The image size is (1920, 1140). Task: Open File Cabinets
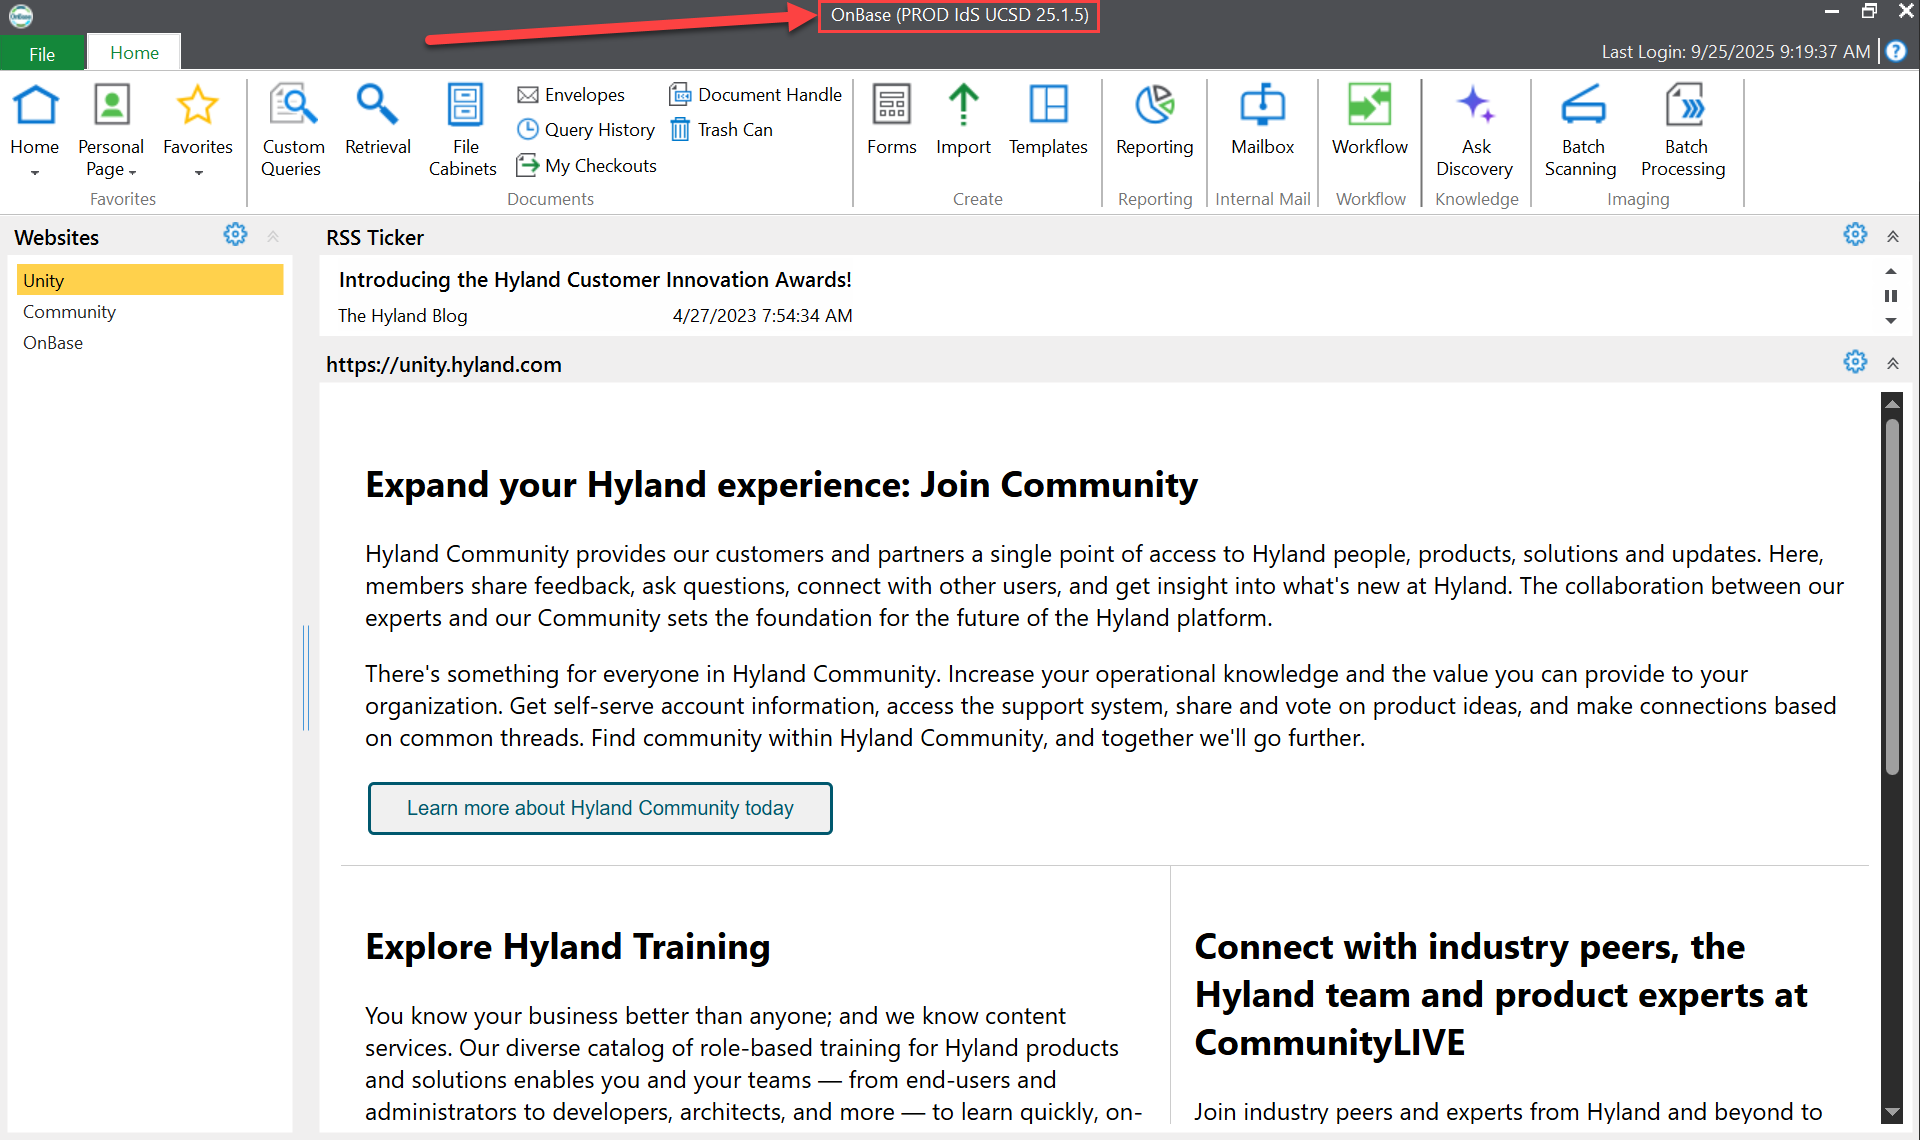pyautogui.click(x=463, y=131)
